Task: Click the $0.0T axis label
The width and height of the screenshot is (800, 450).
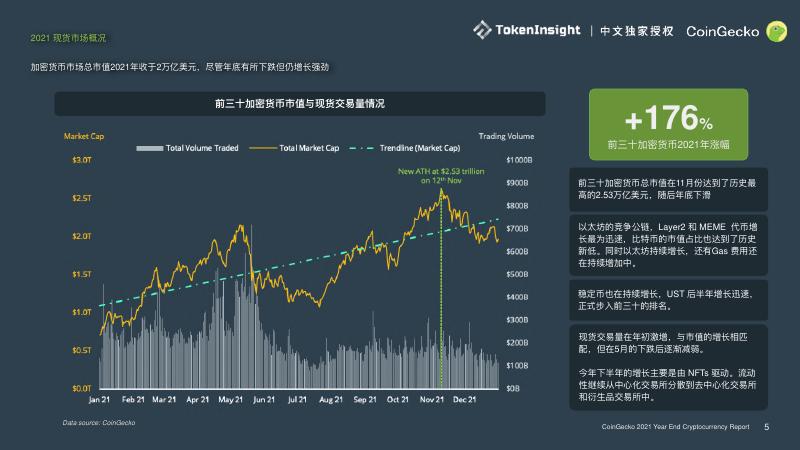Action: click(82, 388)
